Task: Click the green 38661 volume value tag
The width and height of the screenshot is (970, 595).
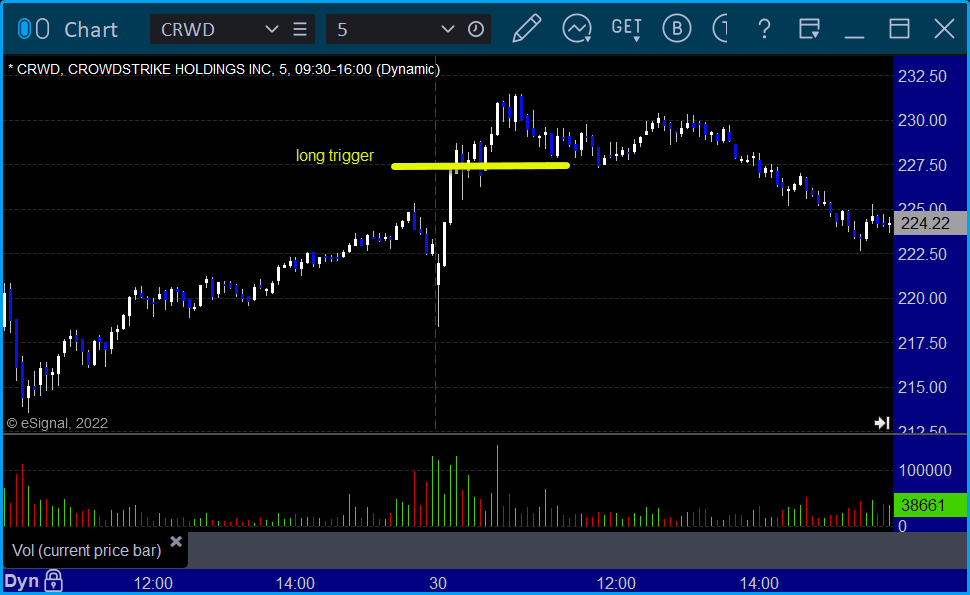Action: coord(930,505)
